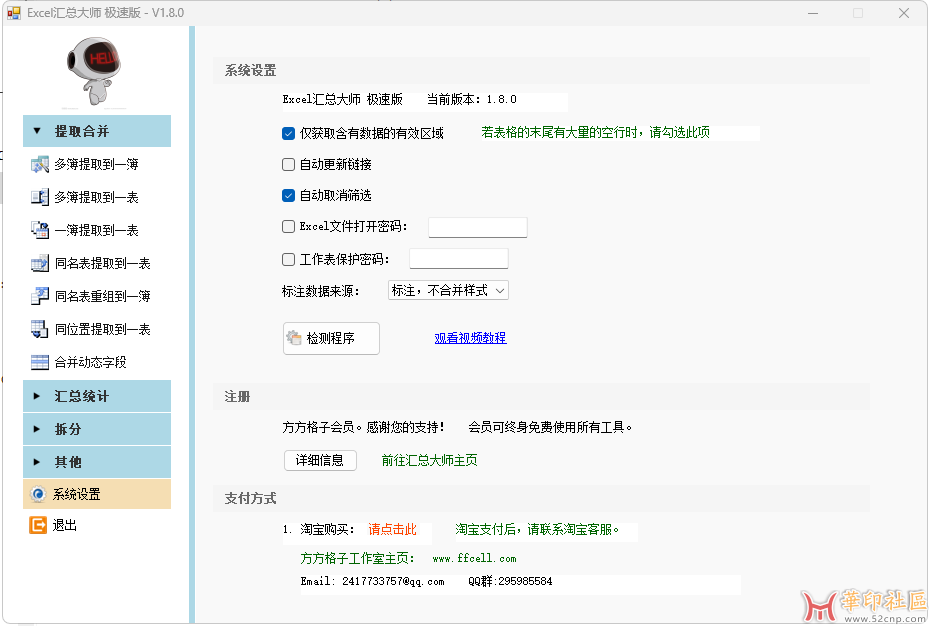Open the 观看视频教程 link
930x626 pixels.
(470, 338)
